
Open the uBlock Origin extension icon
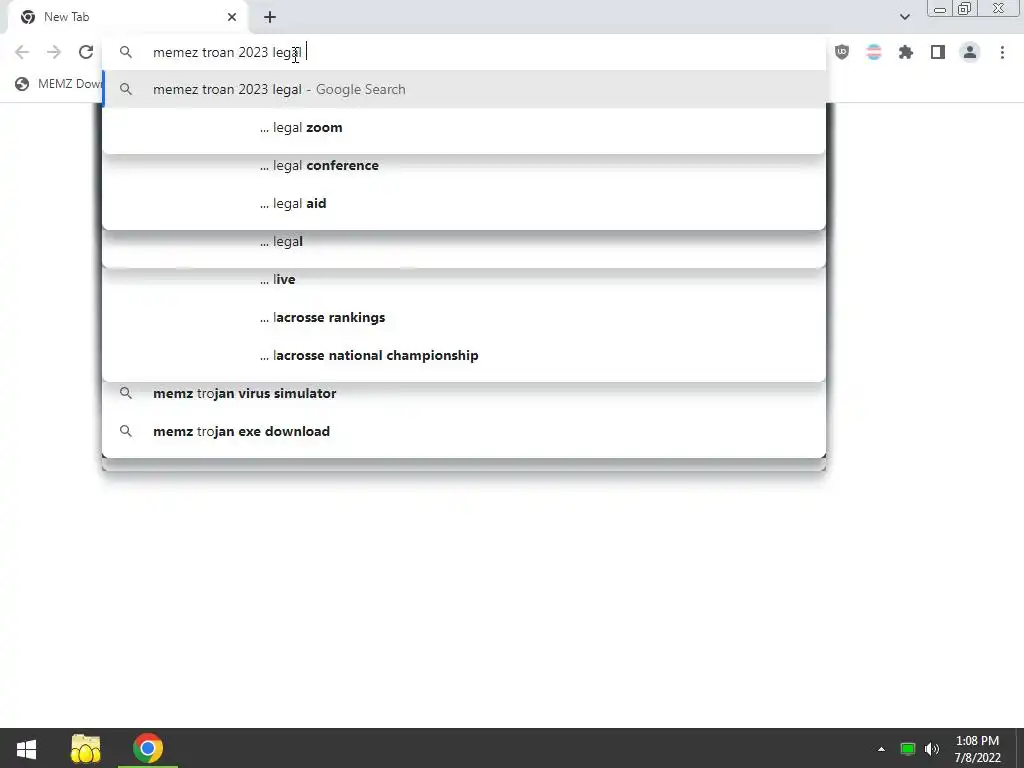pyautogui.click(x=842, y=52)
